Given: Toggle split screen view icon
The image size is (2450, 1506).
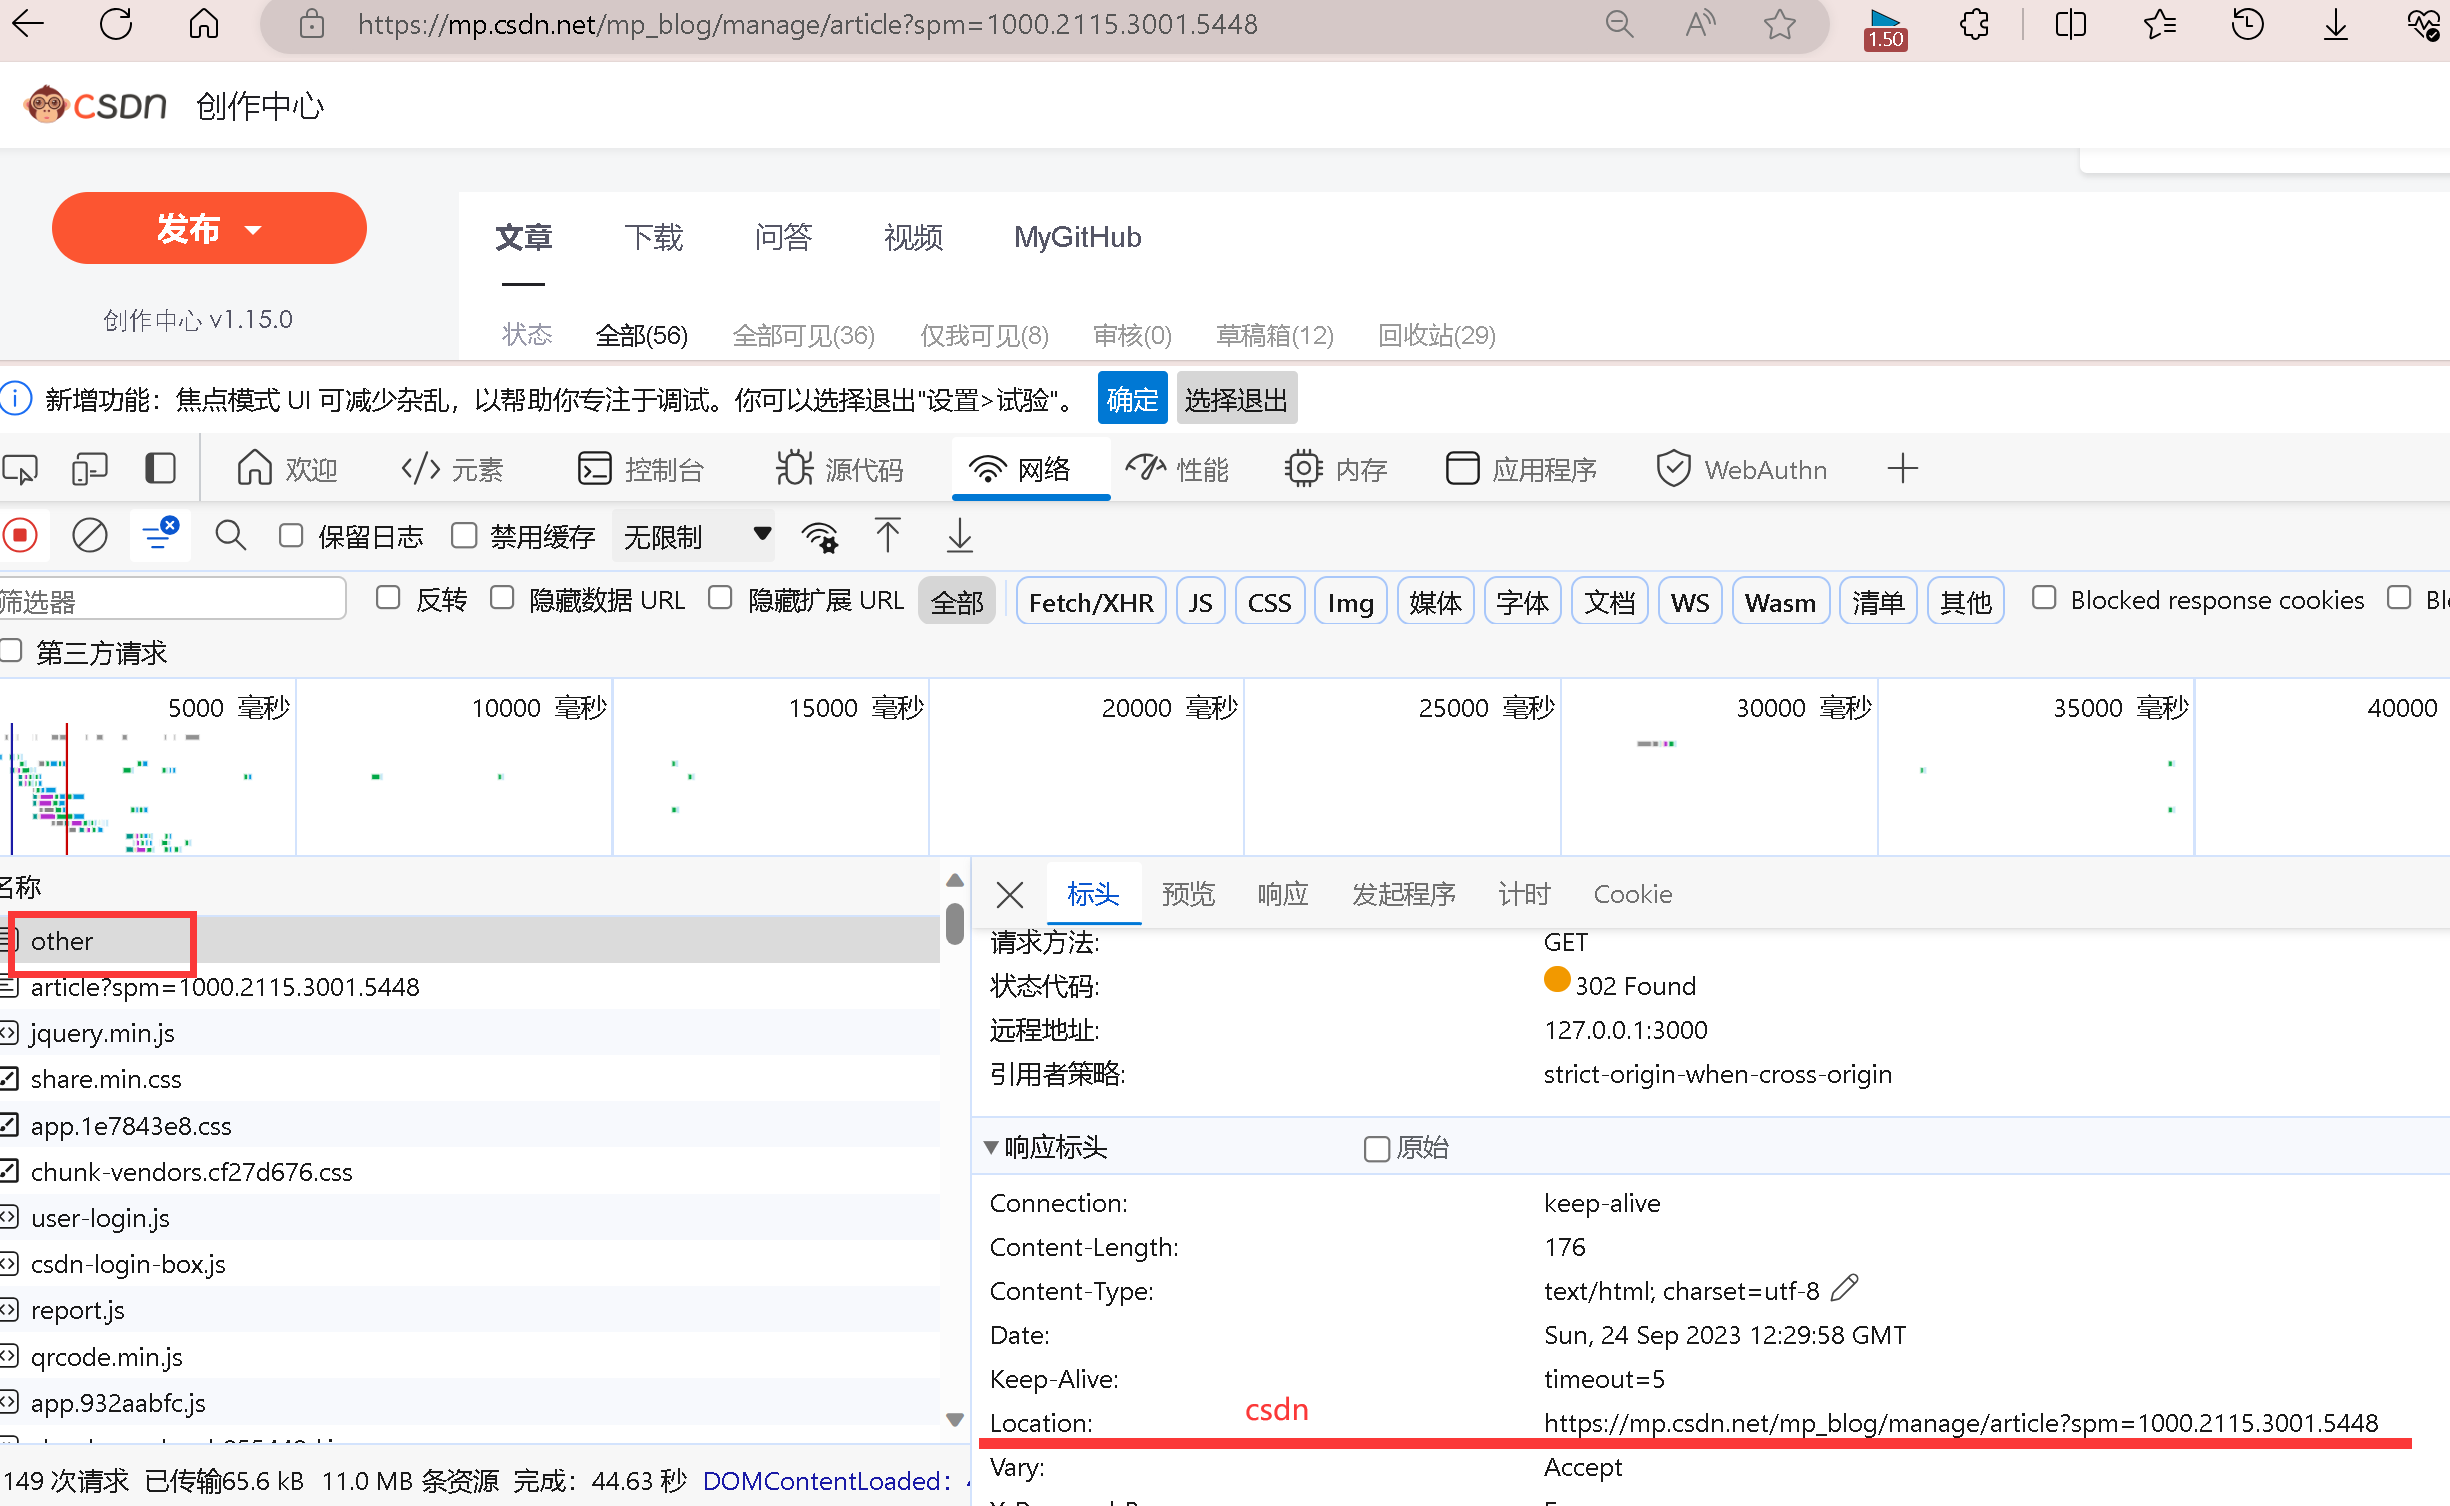Looking at the screenshot, I should (x=2070, y=24).
